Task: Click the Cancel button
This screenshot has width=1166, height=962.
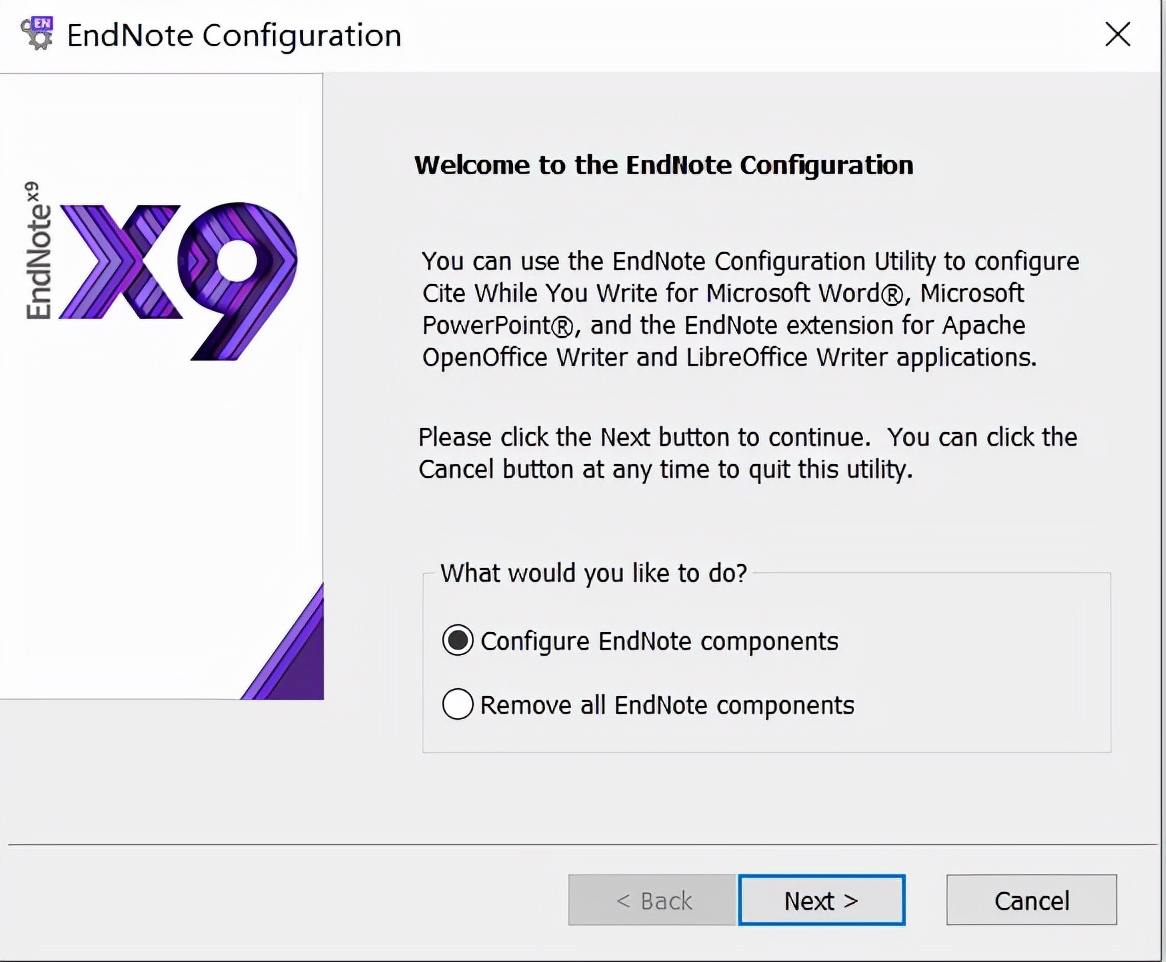Action: point(1031,900)
